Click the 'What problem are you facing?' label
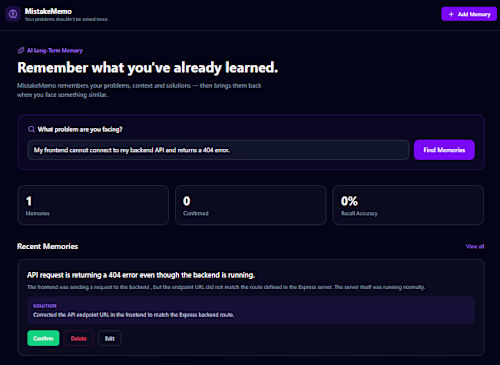The width and height of the screenshot is (500, 365). click(80, 129)
